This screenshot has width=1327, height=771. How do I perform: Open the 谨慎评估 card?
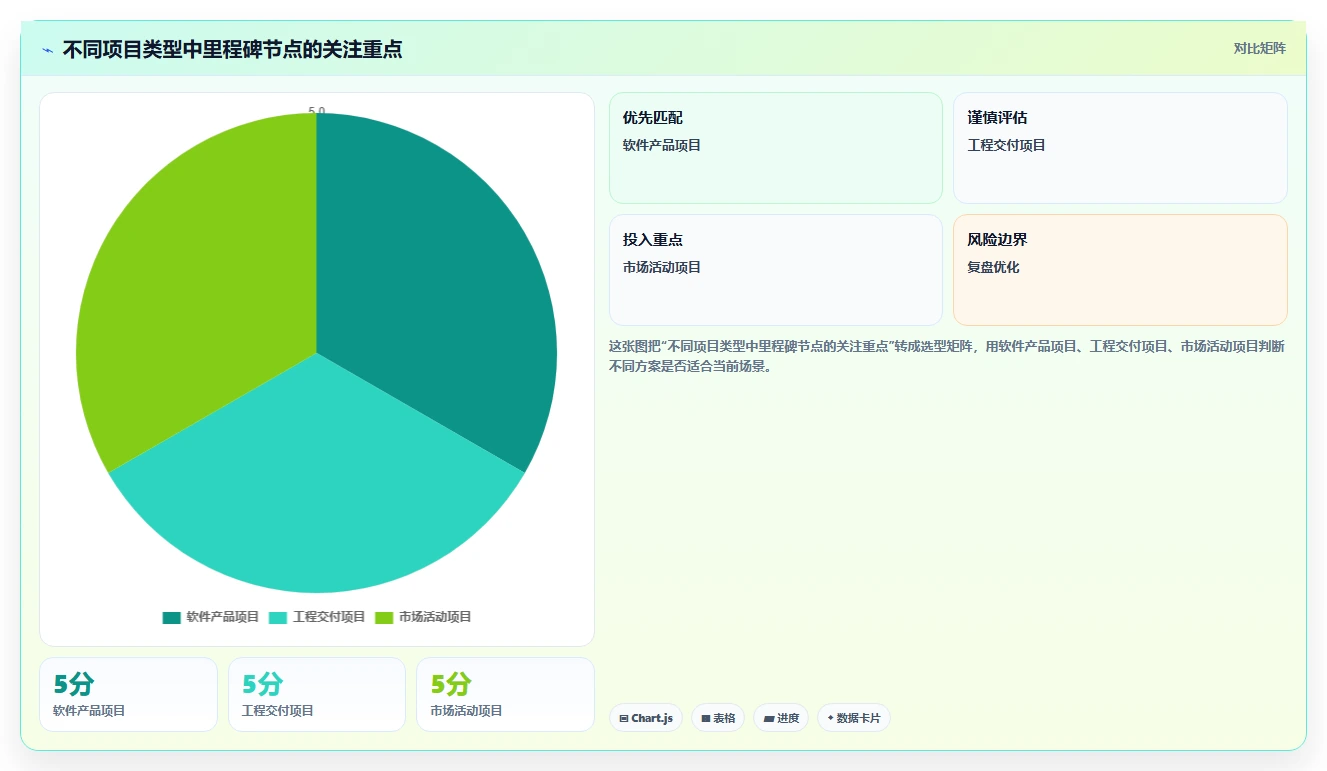(1120, 148)
